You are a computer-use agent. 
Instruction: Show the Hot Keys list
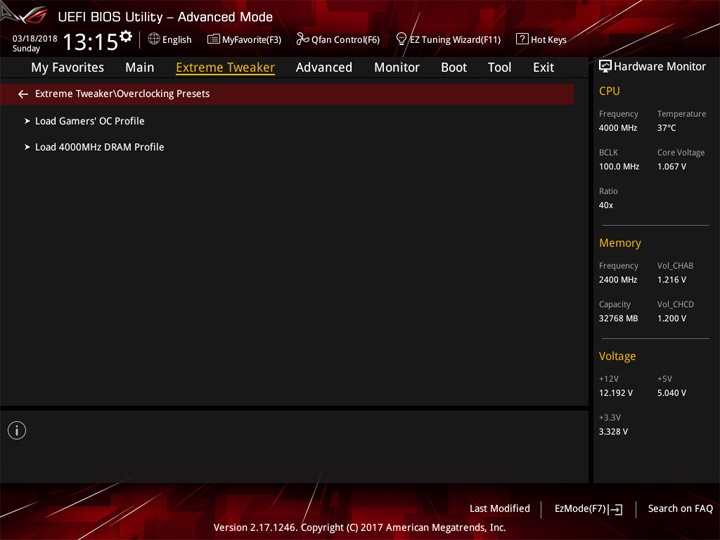(x=541, y=39)
